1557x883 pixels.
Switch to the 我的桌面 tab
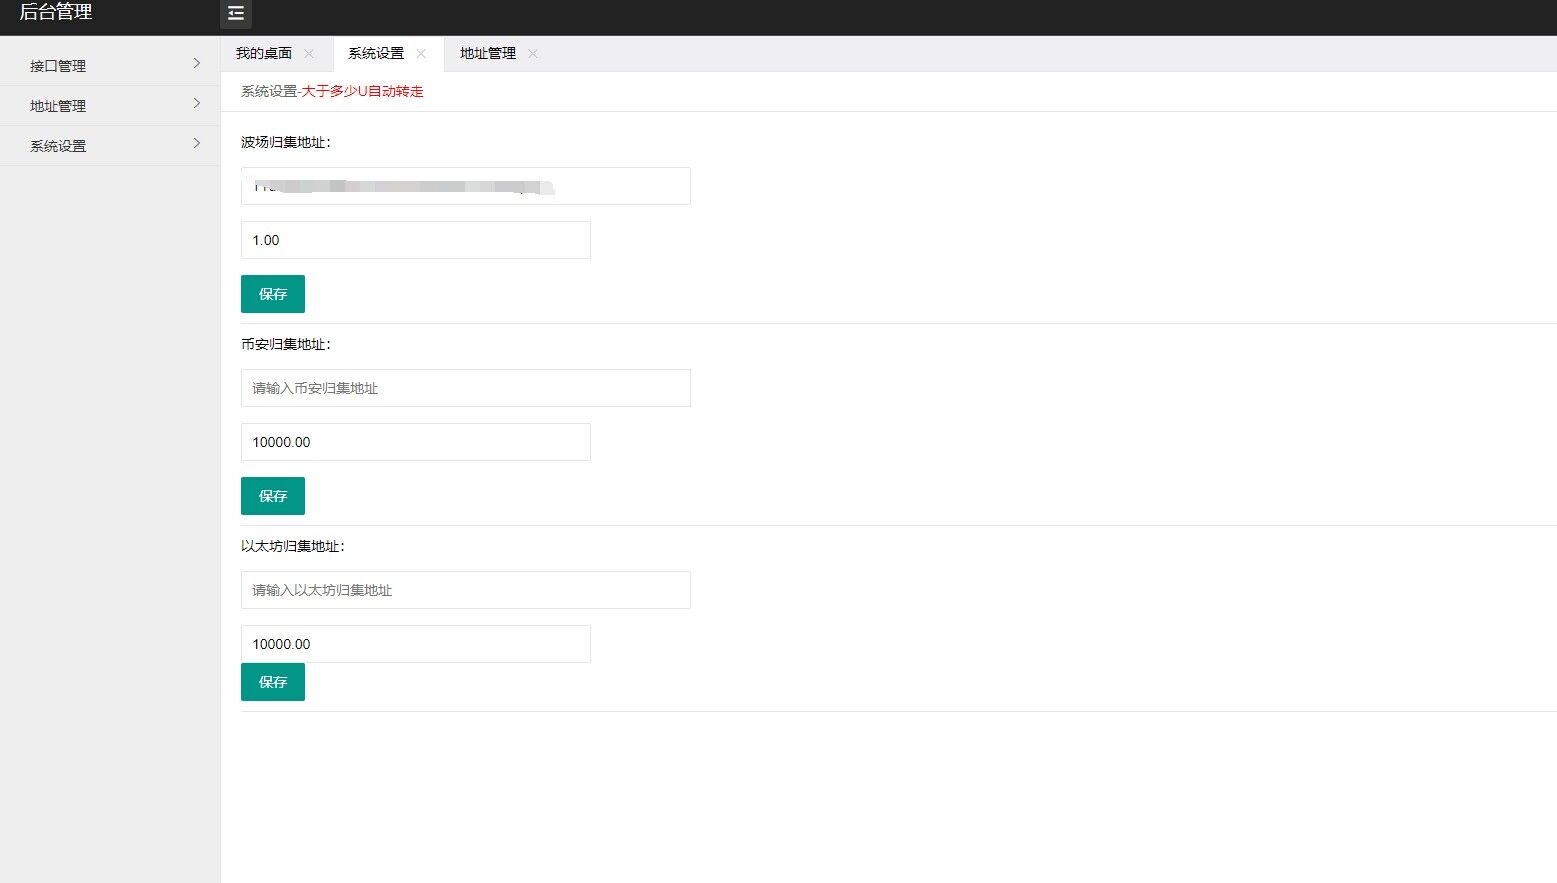pos(264,54)
